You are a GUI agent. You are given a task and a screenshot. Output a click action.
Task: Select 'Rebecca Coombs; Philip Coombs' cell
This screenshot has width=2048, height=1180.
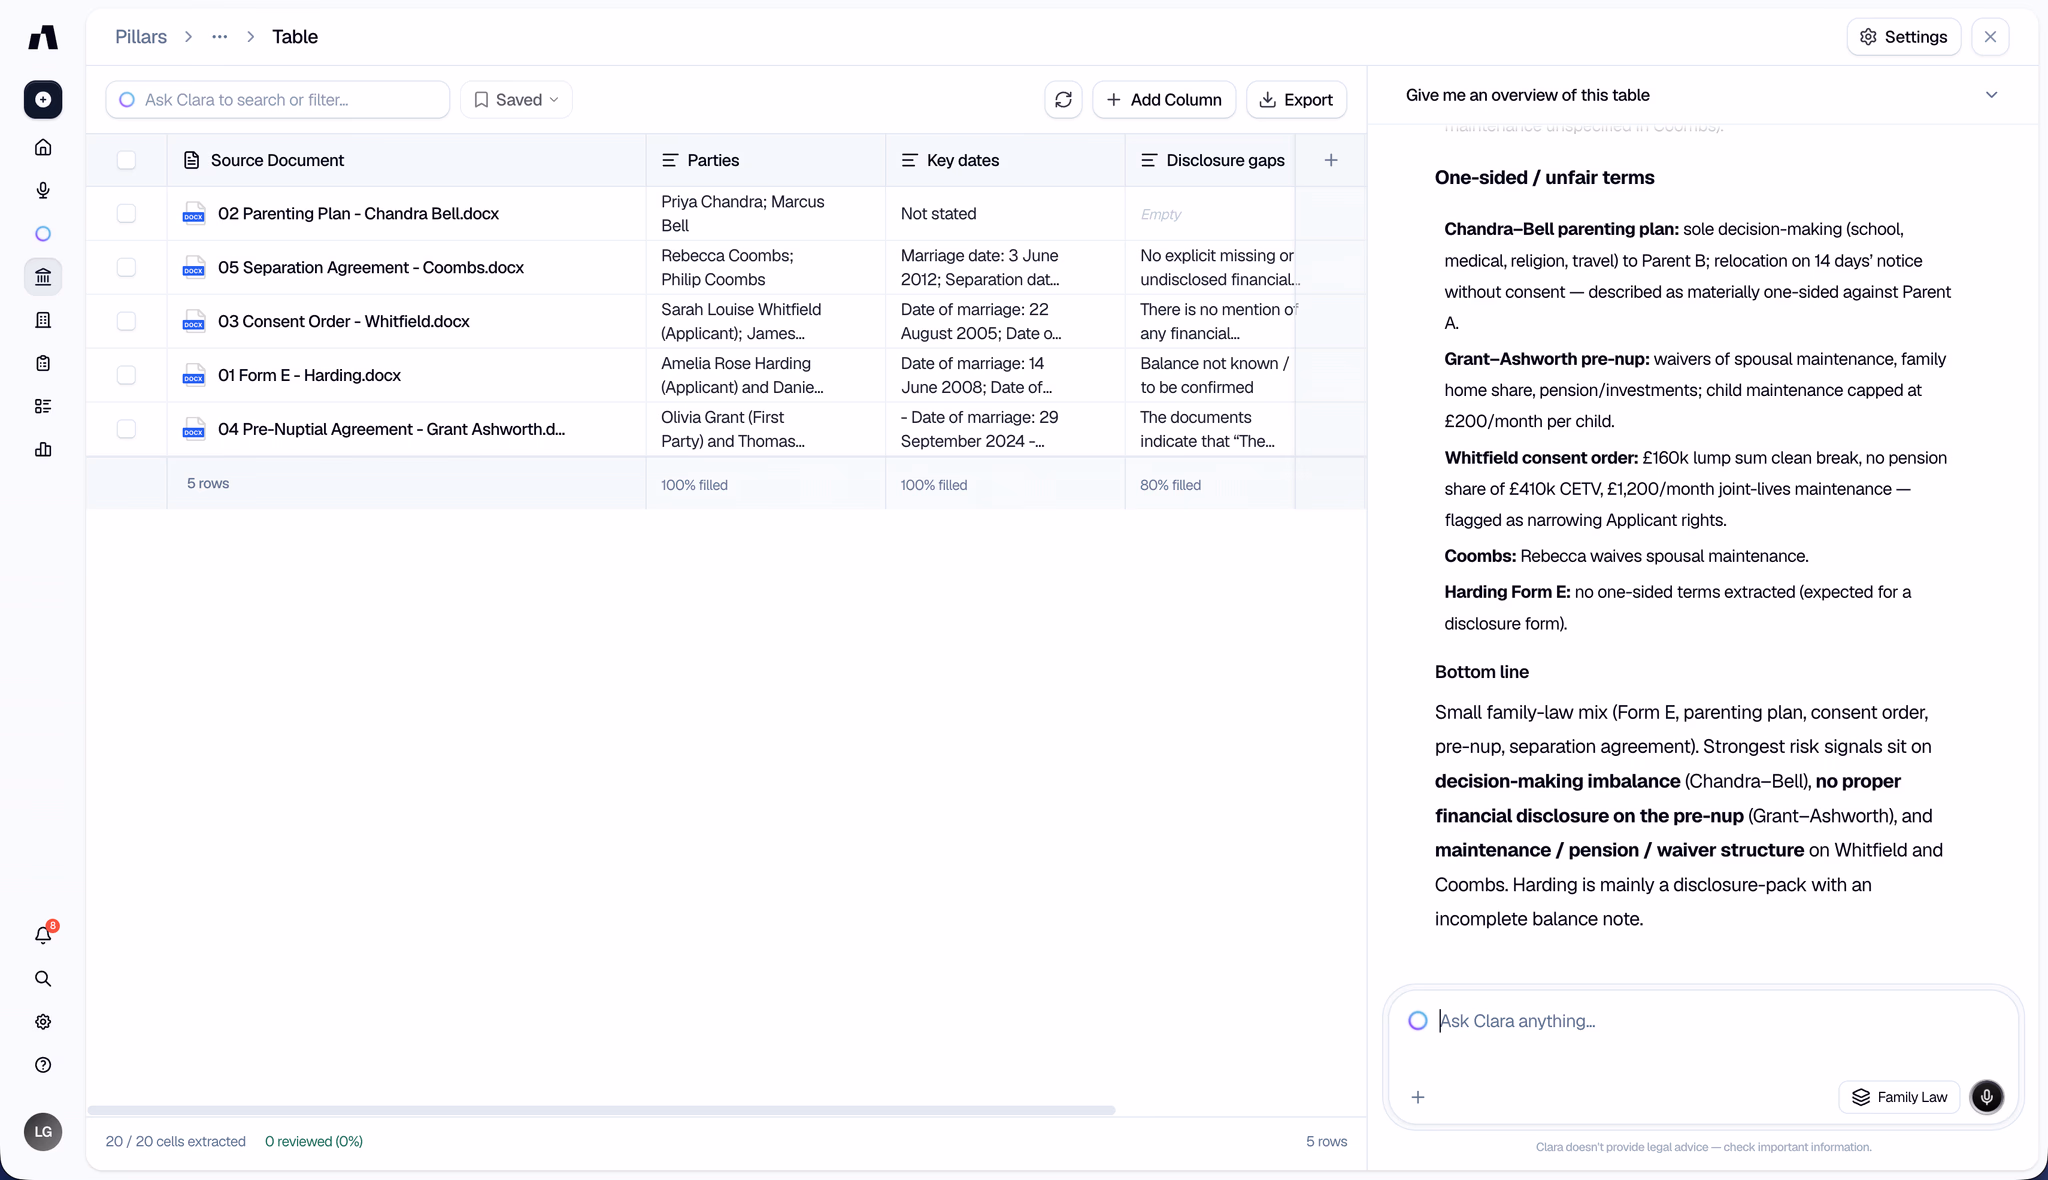pos(765,267)
